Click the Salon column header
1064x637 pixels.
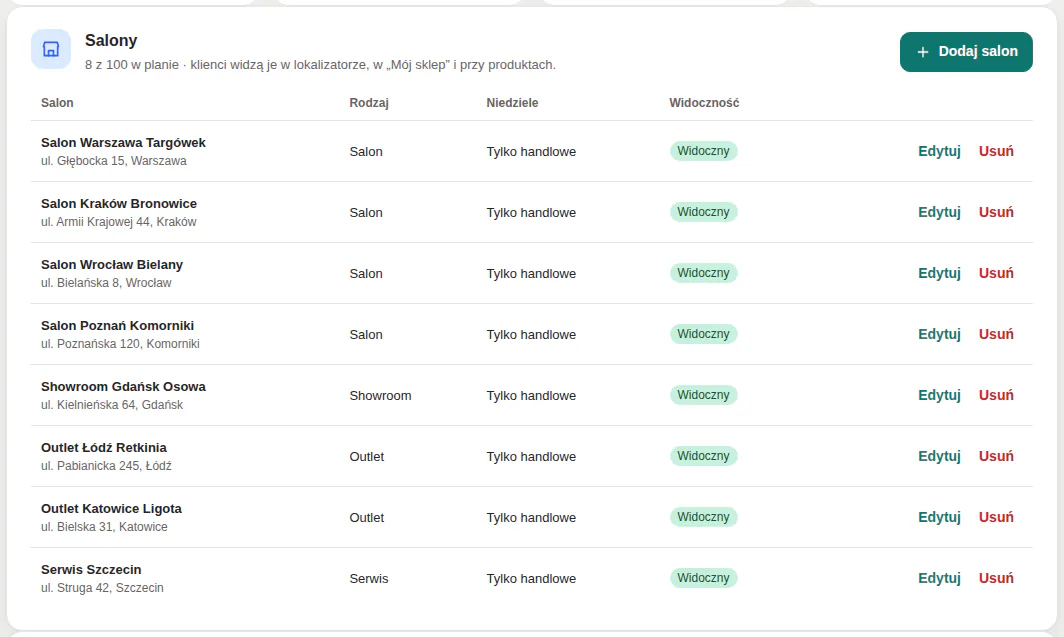(x=57, y=103)
